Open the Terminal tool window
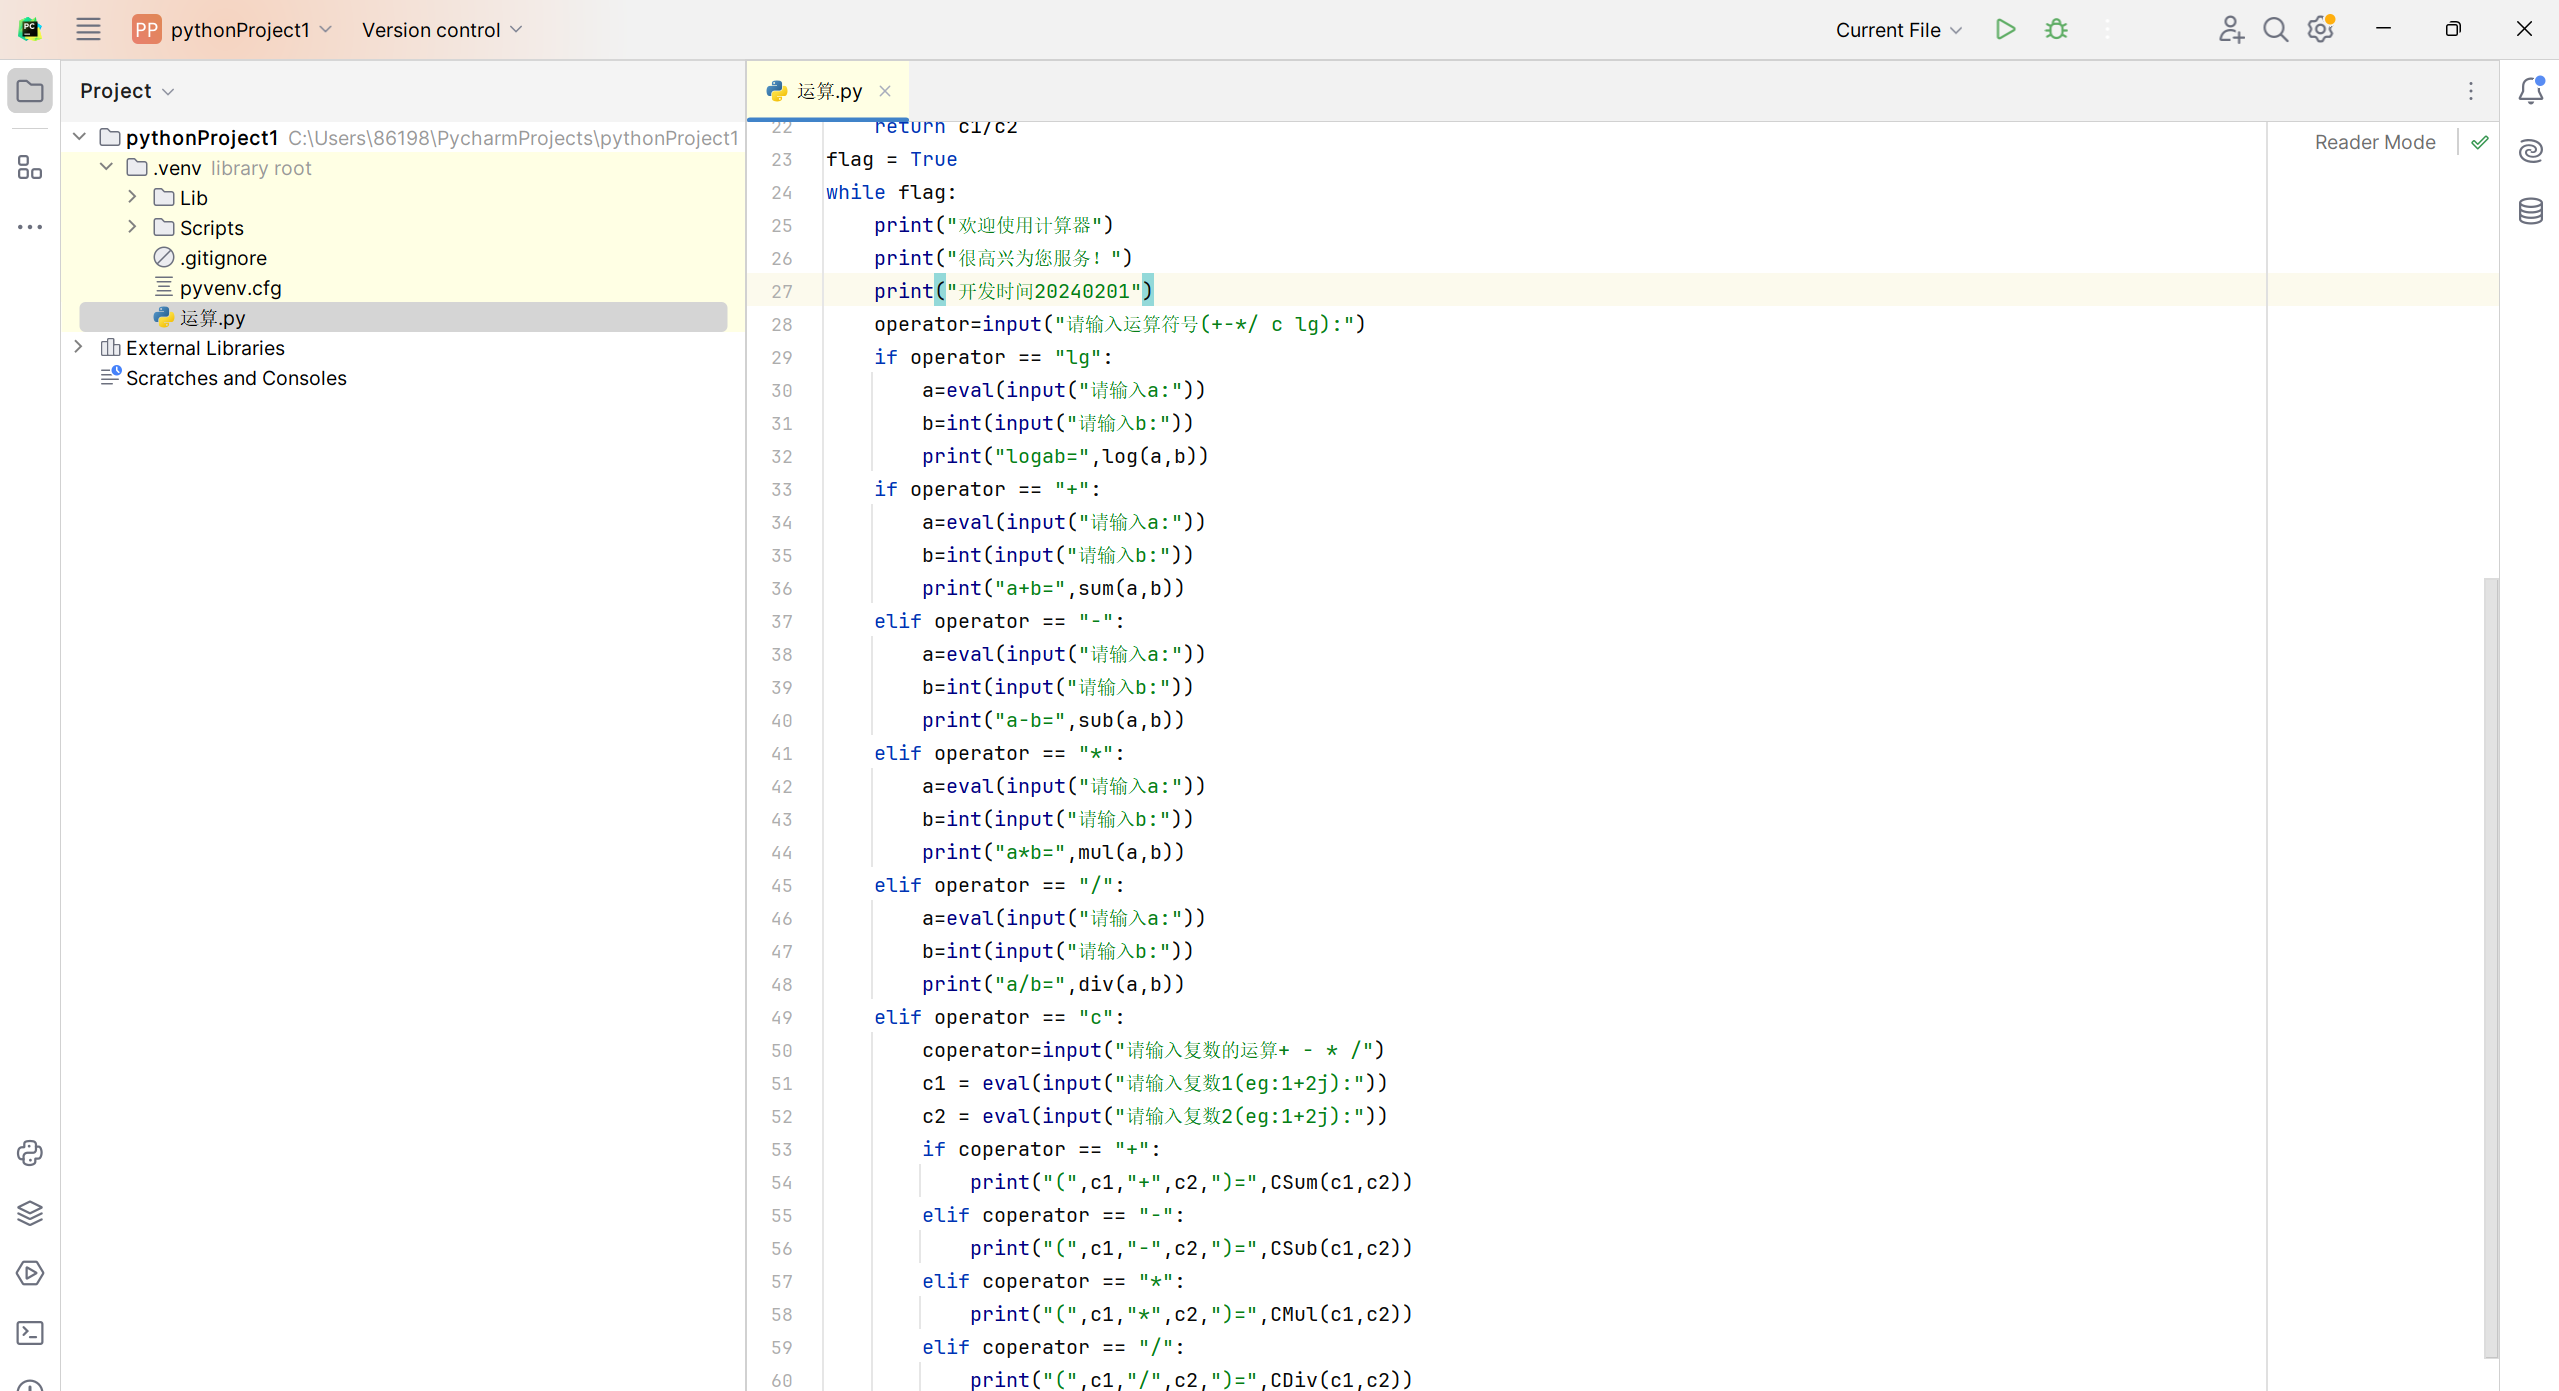Screen dimensions: 2559x1391 pyautogui.click(x=30, y=1333)
